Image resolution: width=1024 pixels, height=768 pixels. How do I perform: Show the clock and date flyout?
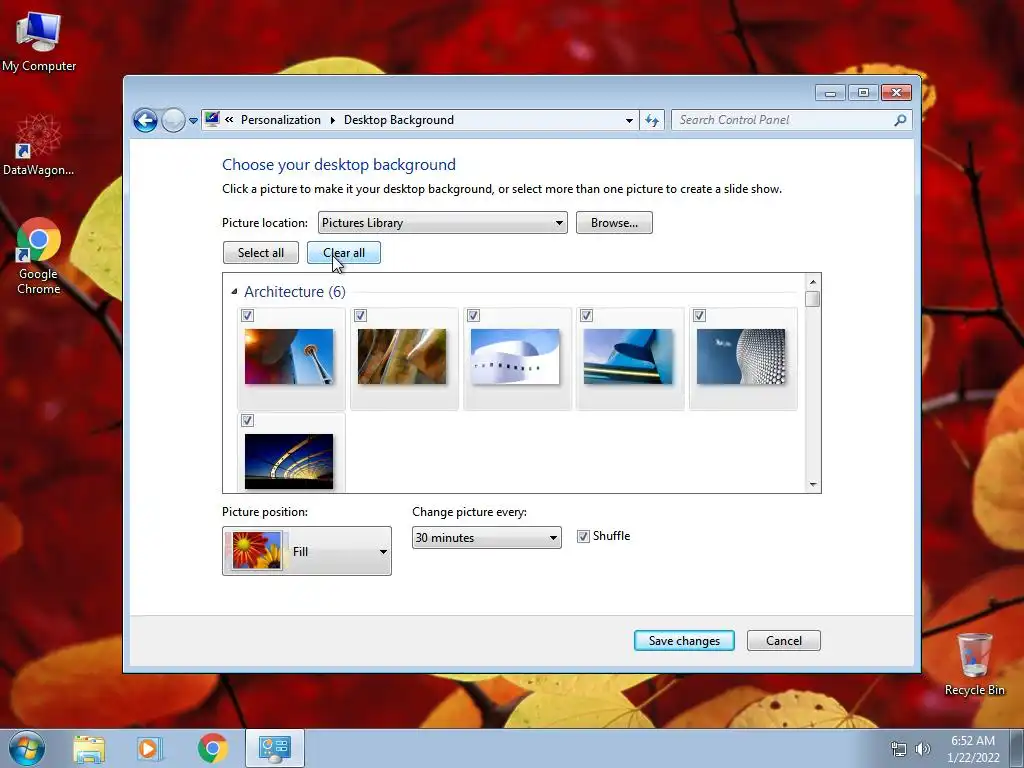(973, 749)
